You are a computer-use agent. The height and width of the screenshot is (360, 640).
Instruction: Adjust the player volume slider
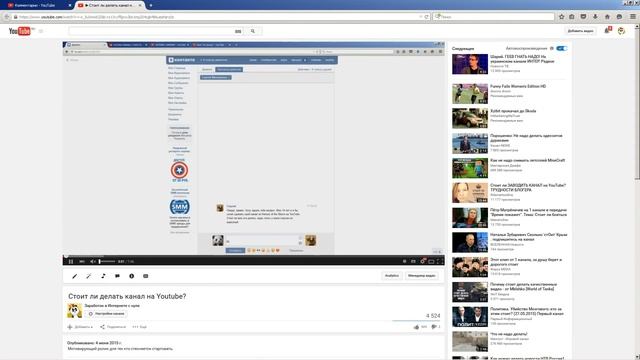tap(107, 261)
